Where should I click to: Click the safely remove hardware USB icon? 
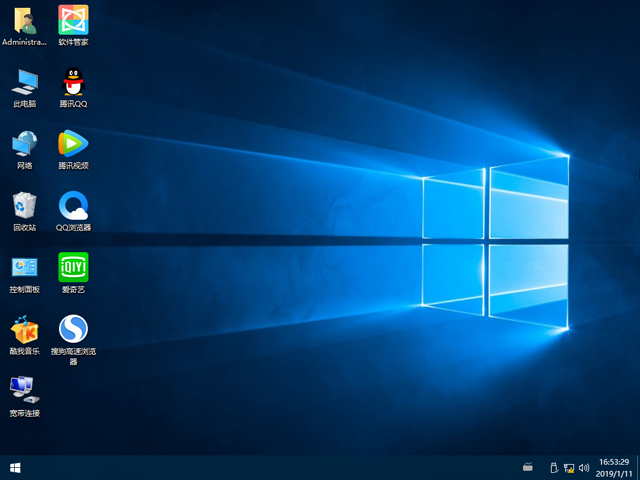(x=553, y=467)
